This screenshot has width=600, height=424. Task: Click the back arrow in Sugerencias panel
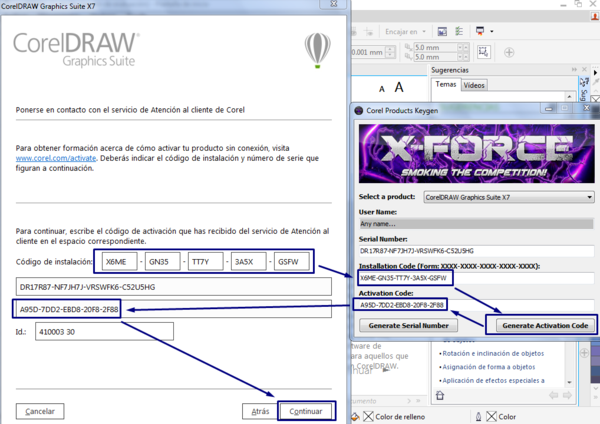(x=553, y=395)
